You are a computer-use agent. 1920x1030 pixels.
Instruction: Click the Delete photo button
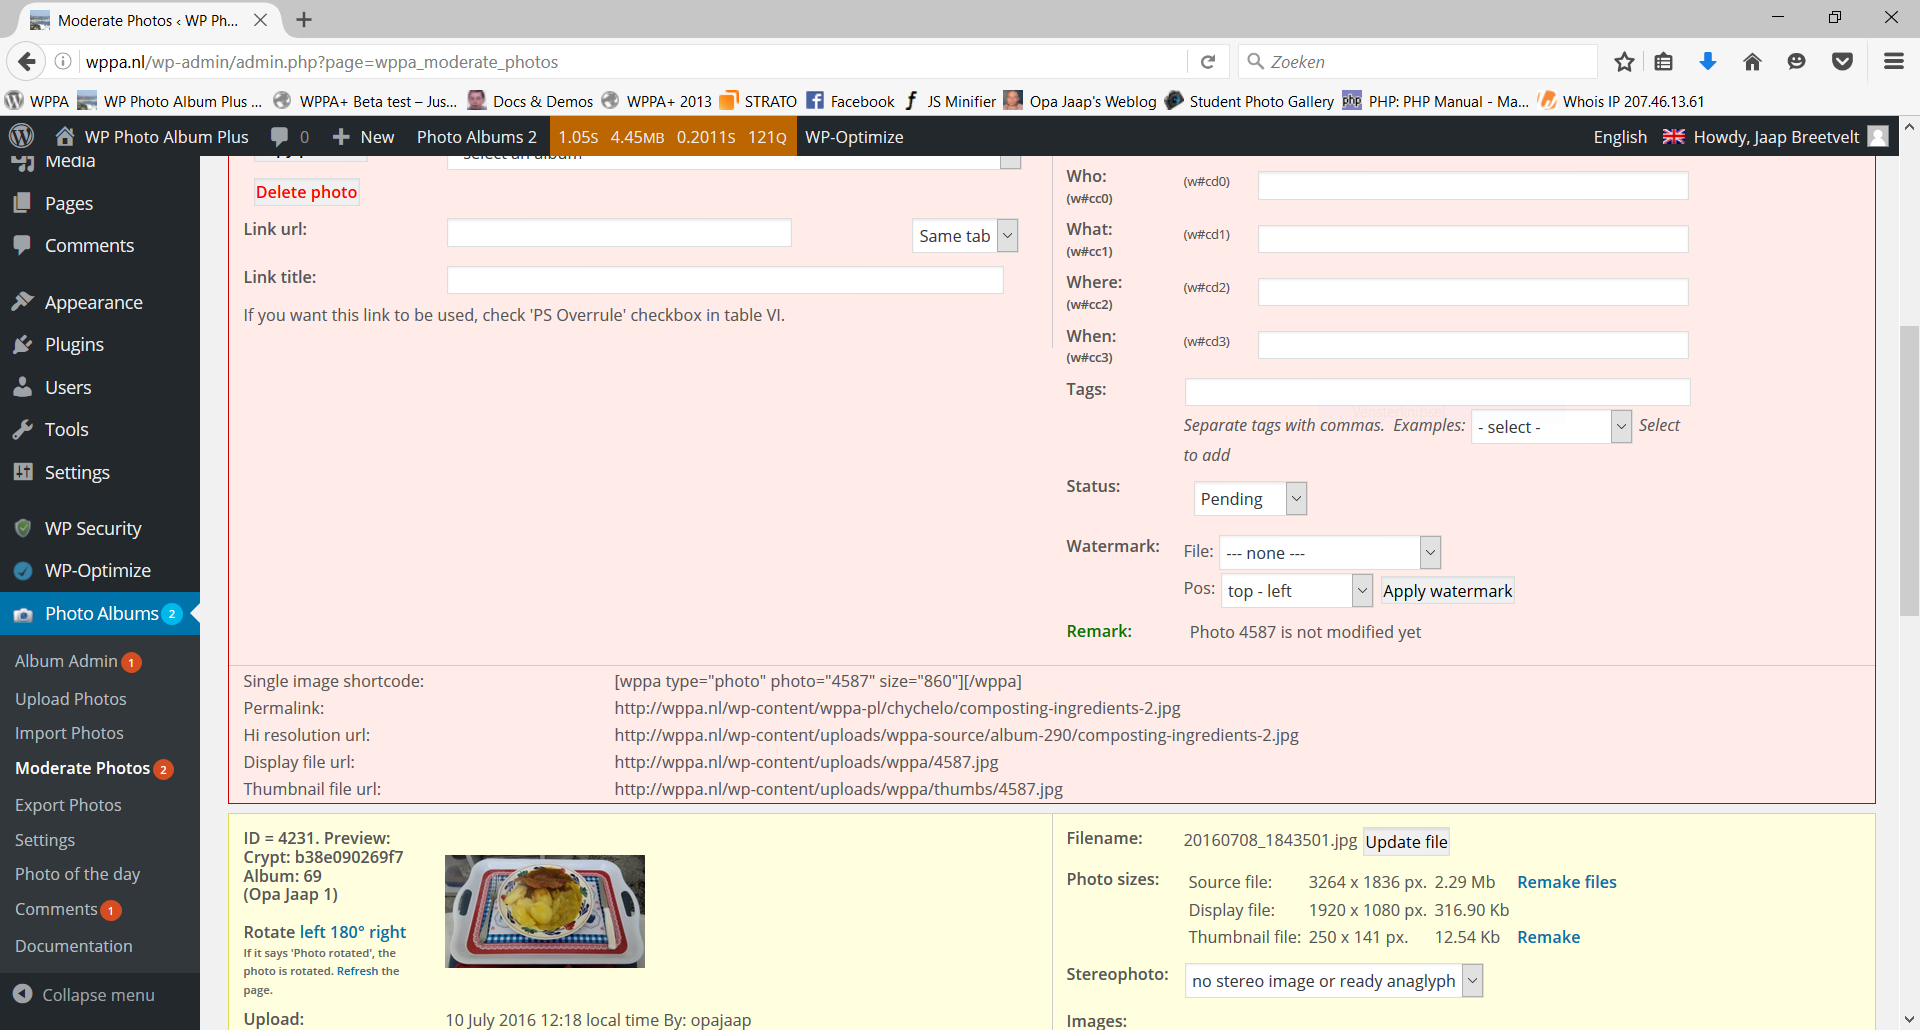click(x=306, y=191)
